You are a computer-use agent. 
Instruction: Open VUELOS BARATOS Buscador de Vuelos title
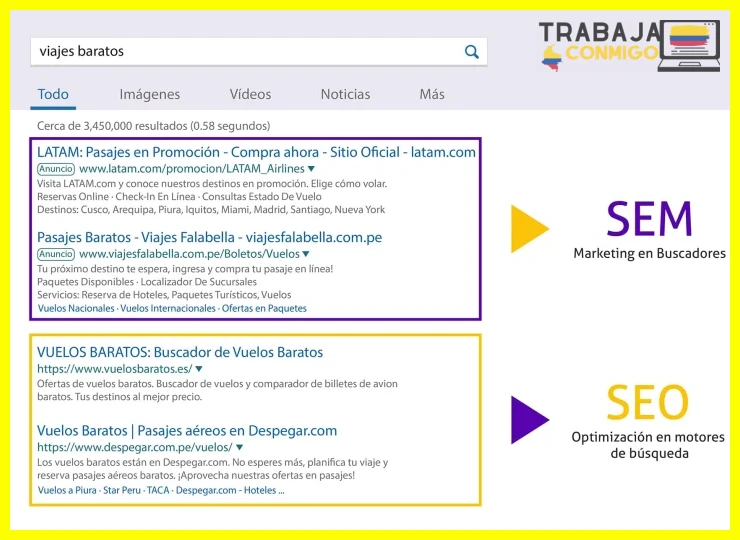tap(180, 353)
